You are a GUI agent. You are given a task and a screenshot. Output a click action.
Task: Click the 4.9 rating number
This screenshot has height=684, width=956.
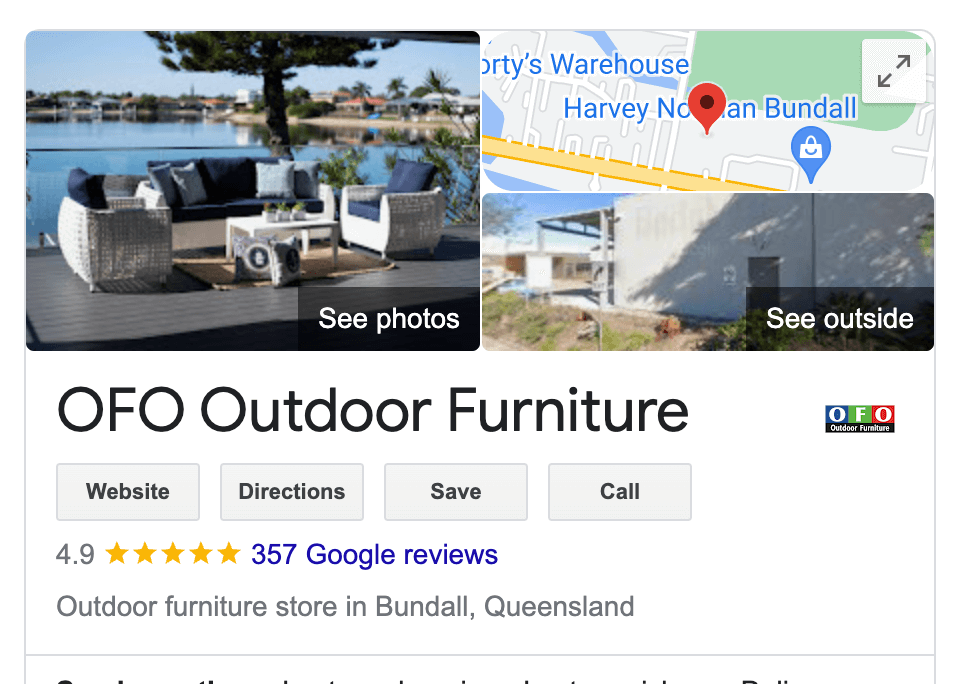[x=76, y=555]
